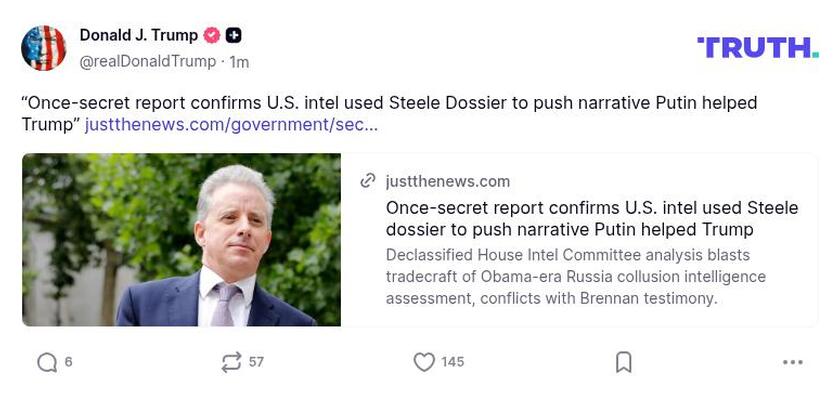
Task: Click the red verified checkmark badge
Action: click(212, 36)
